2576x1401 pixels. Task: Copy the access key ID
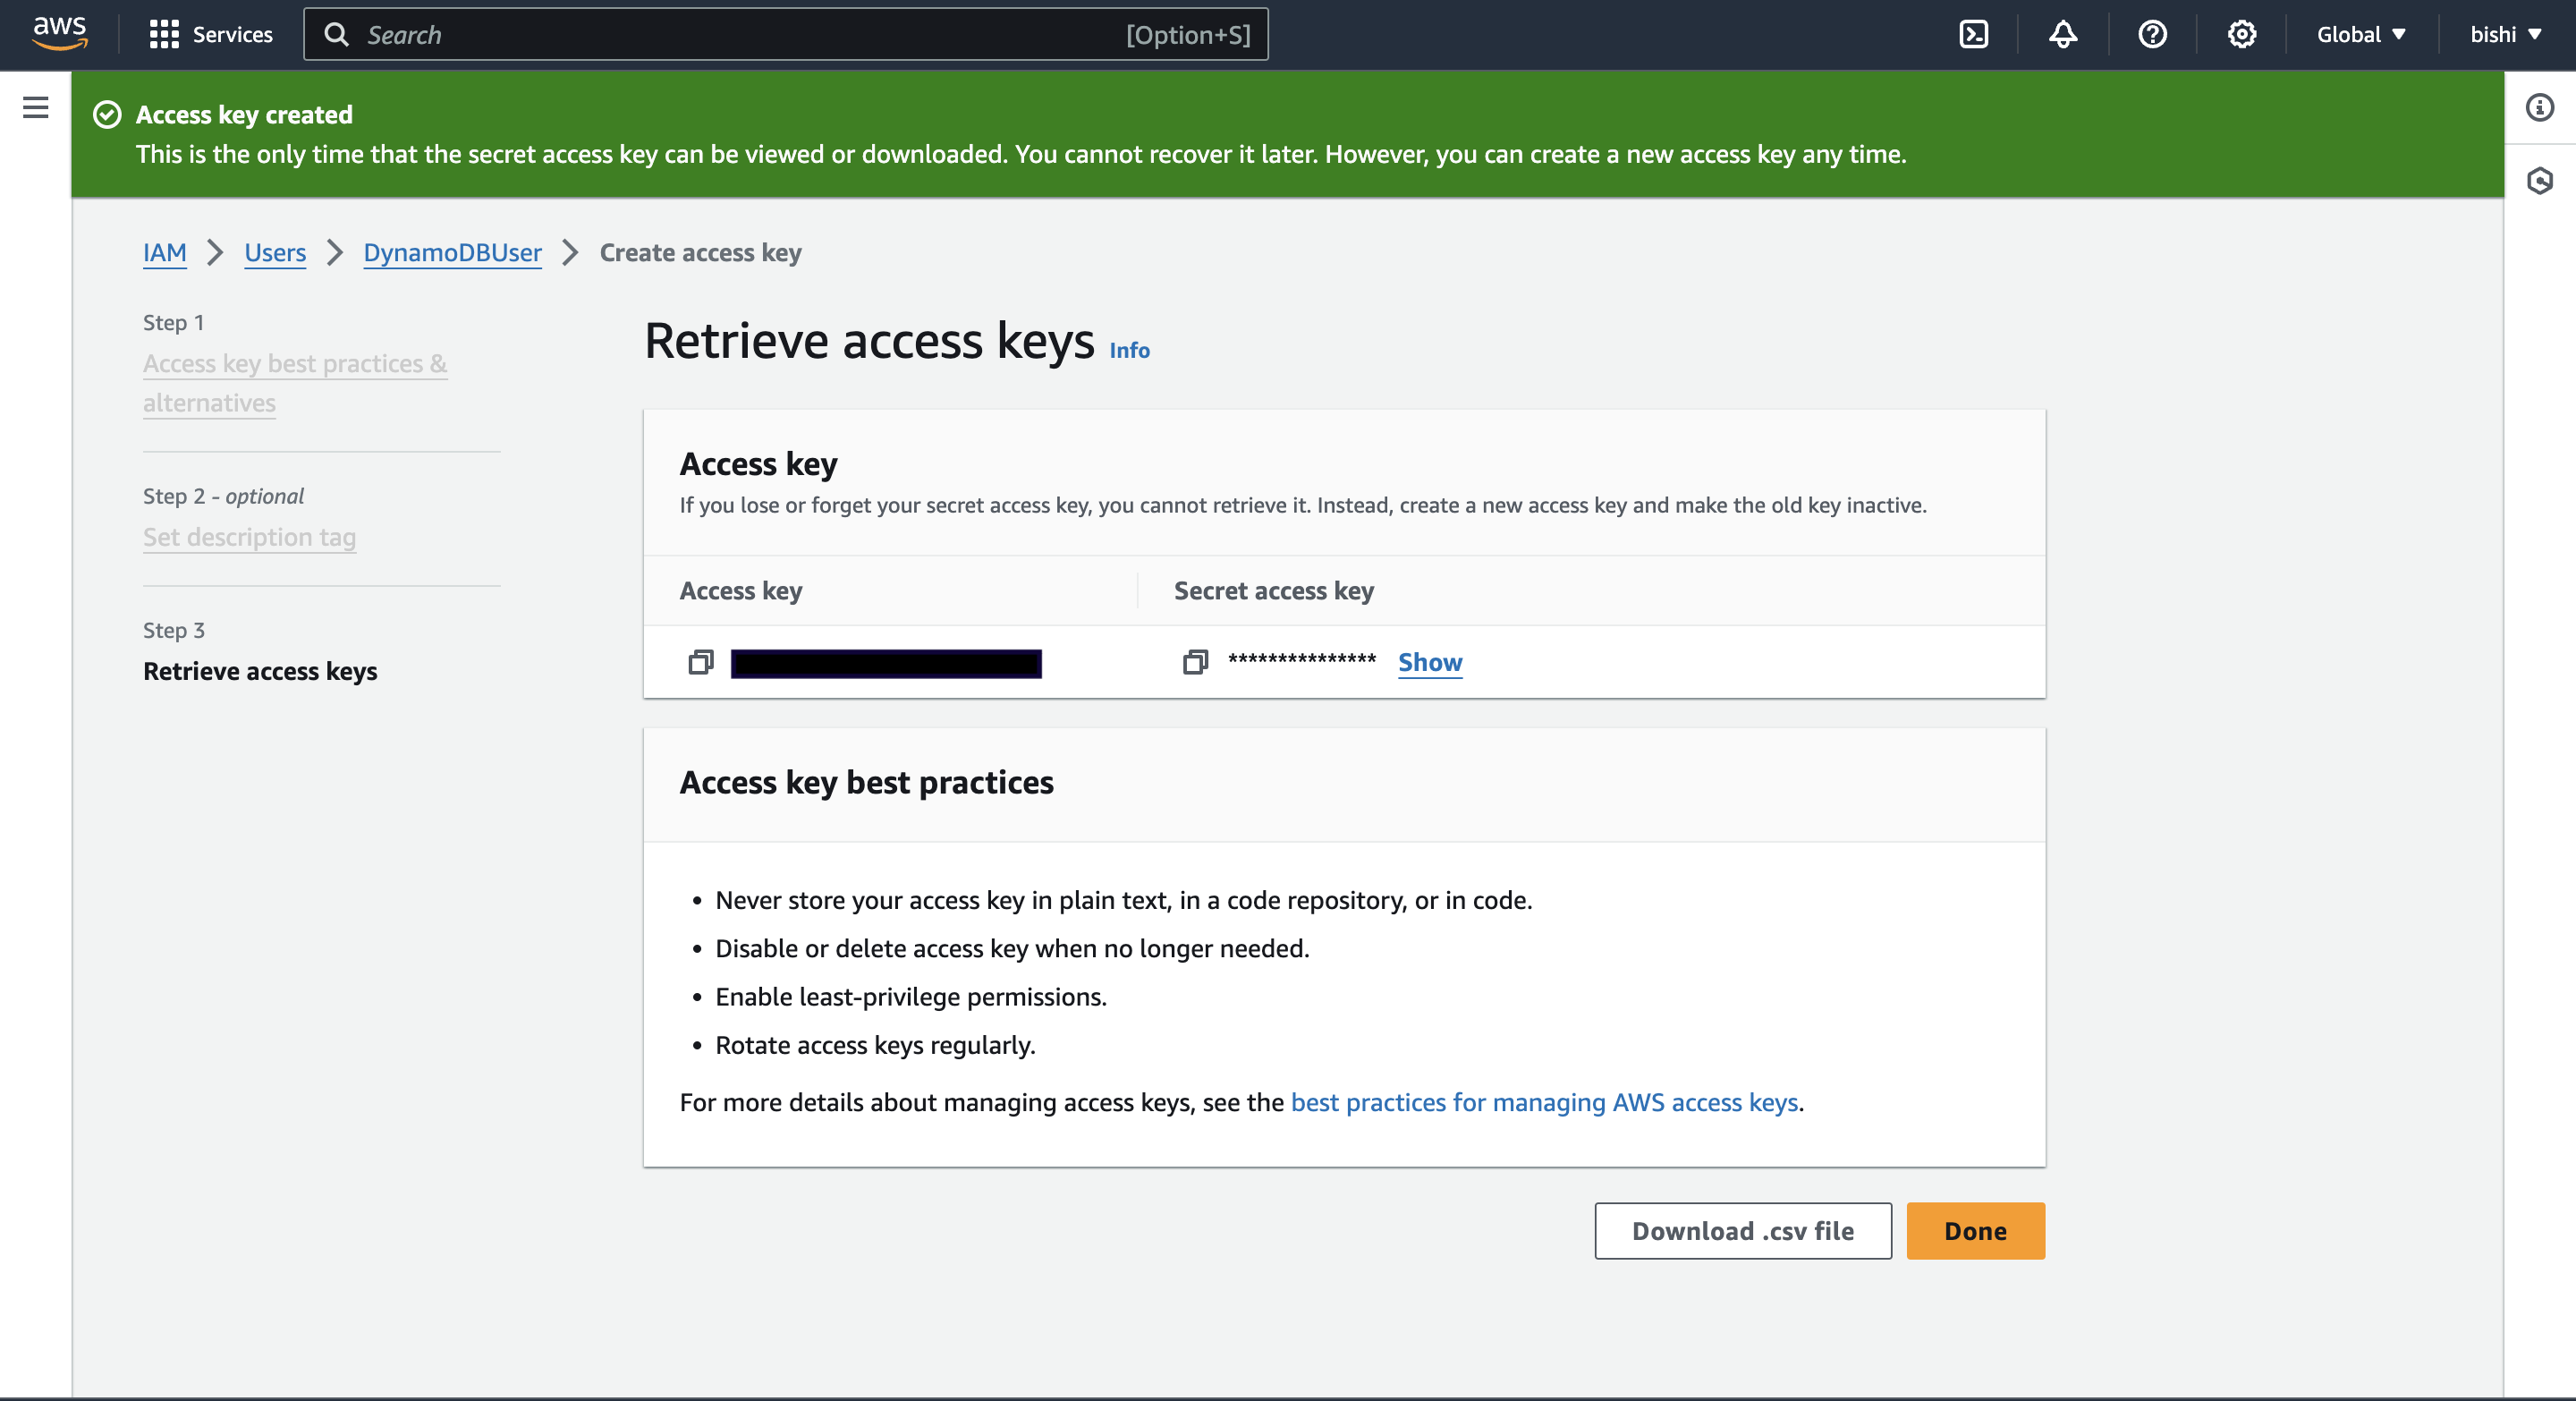pos(701,662)
